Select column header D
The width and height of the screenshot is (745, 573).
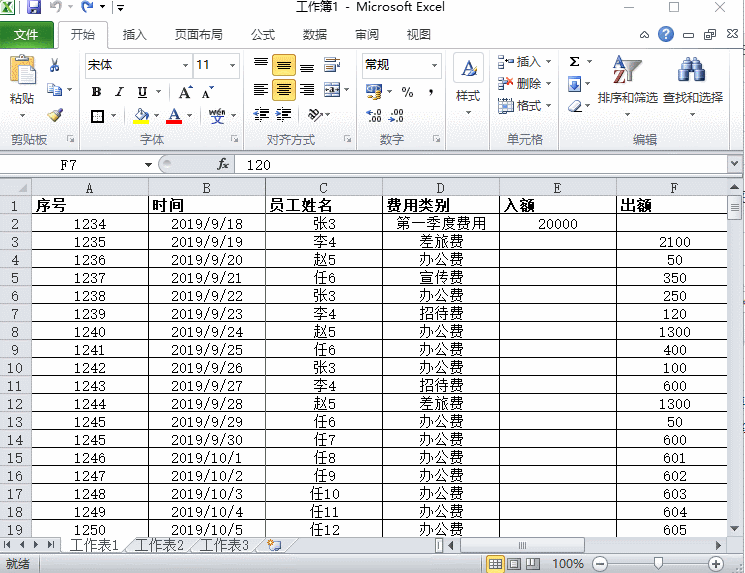click(x=440, y=188)
